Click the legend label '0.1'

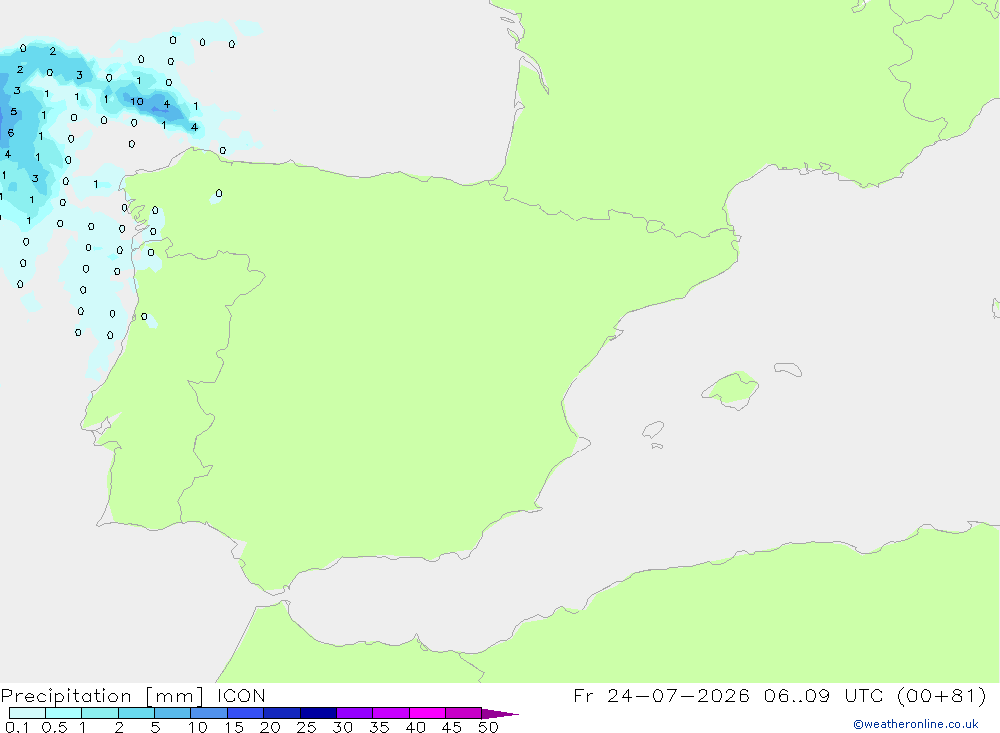pyautogui.click(x=17, y=727)
